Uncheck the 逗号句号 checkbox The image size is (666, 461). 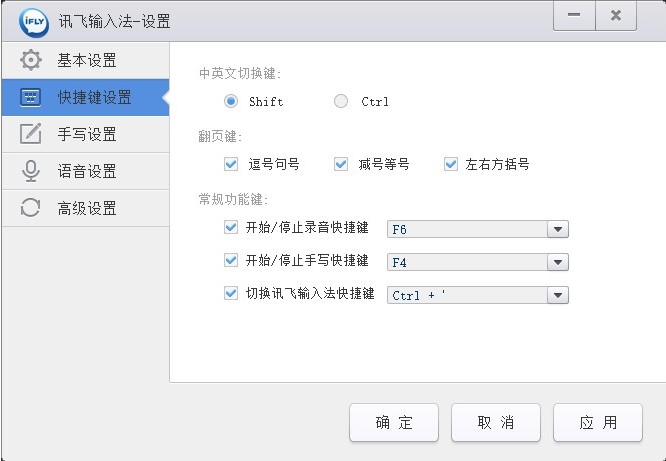tap(231, 164)
